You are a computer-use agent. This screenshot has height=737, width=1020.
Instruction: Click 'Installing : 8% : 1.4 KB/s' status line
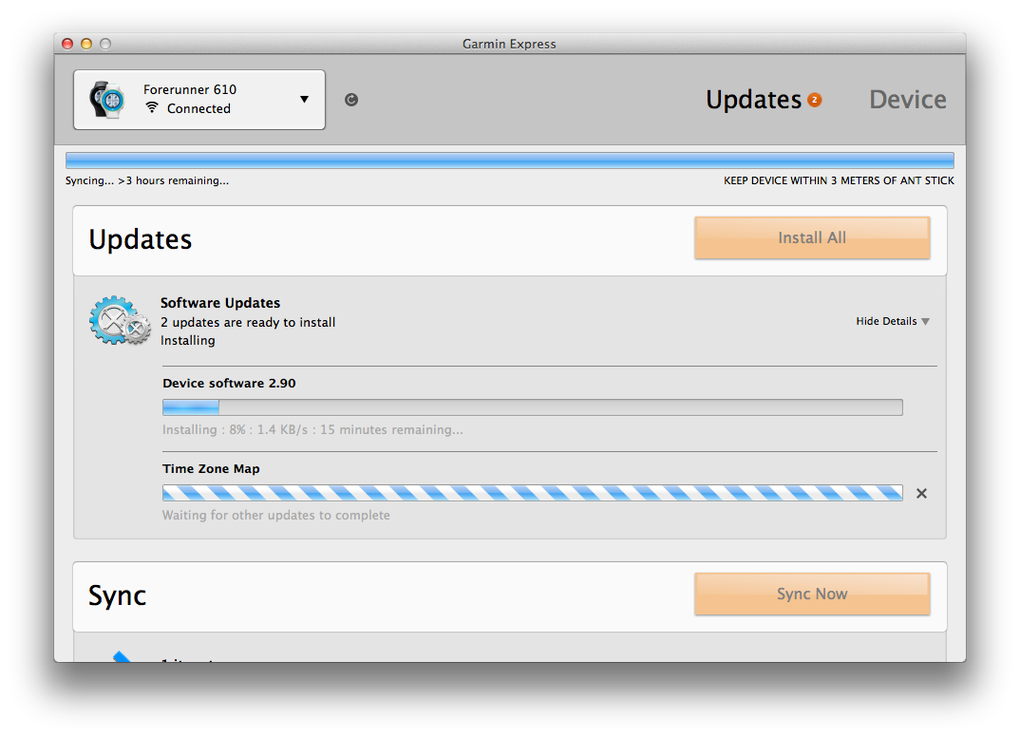(312, 430)
